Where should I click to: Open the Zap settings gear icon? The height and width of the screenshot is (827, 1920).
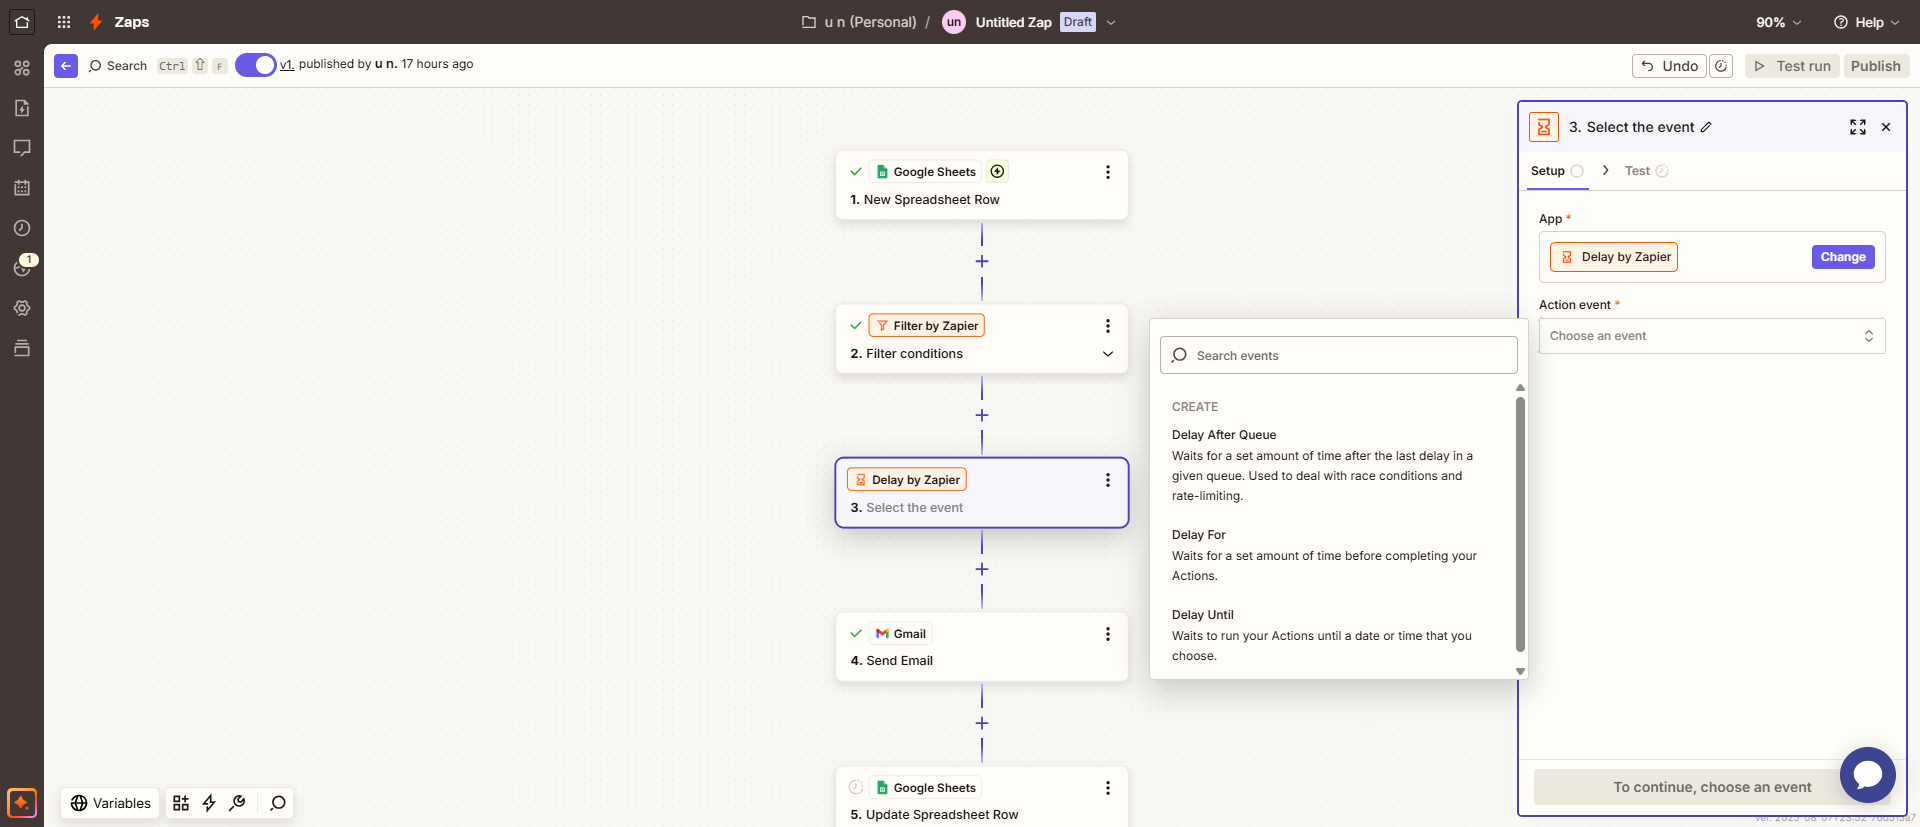(22, 308)
